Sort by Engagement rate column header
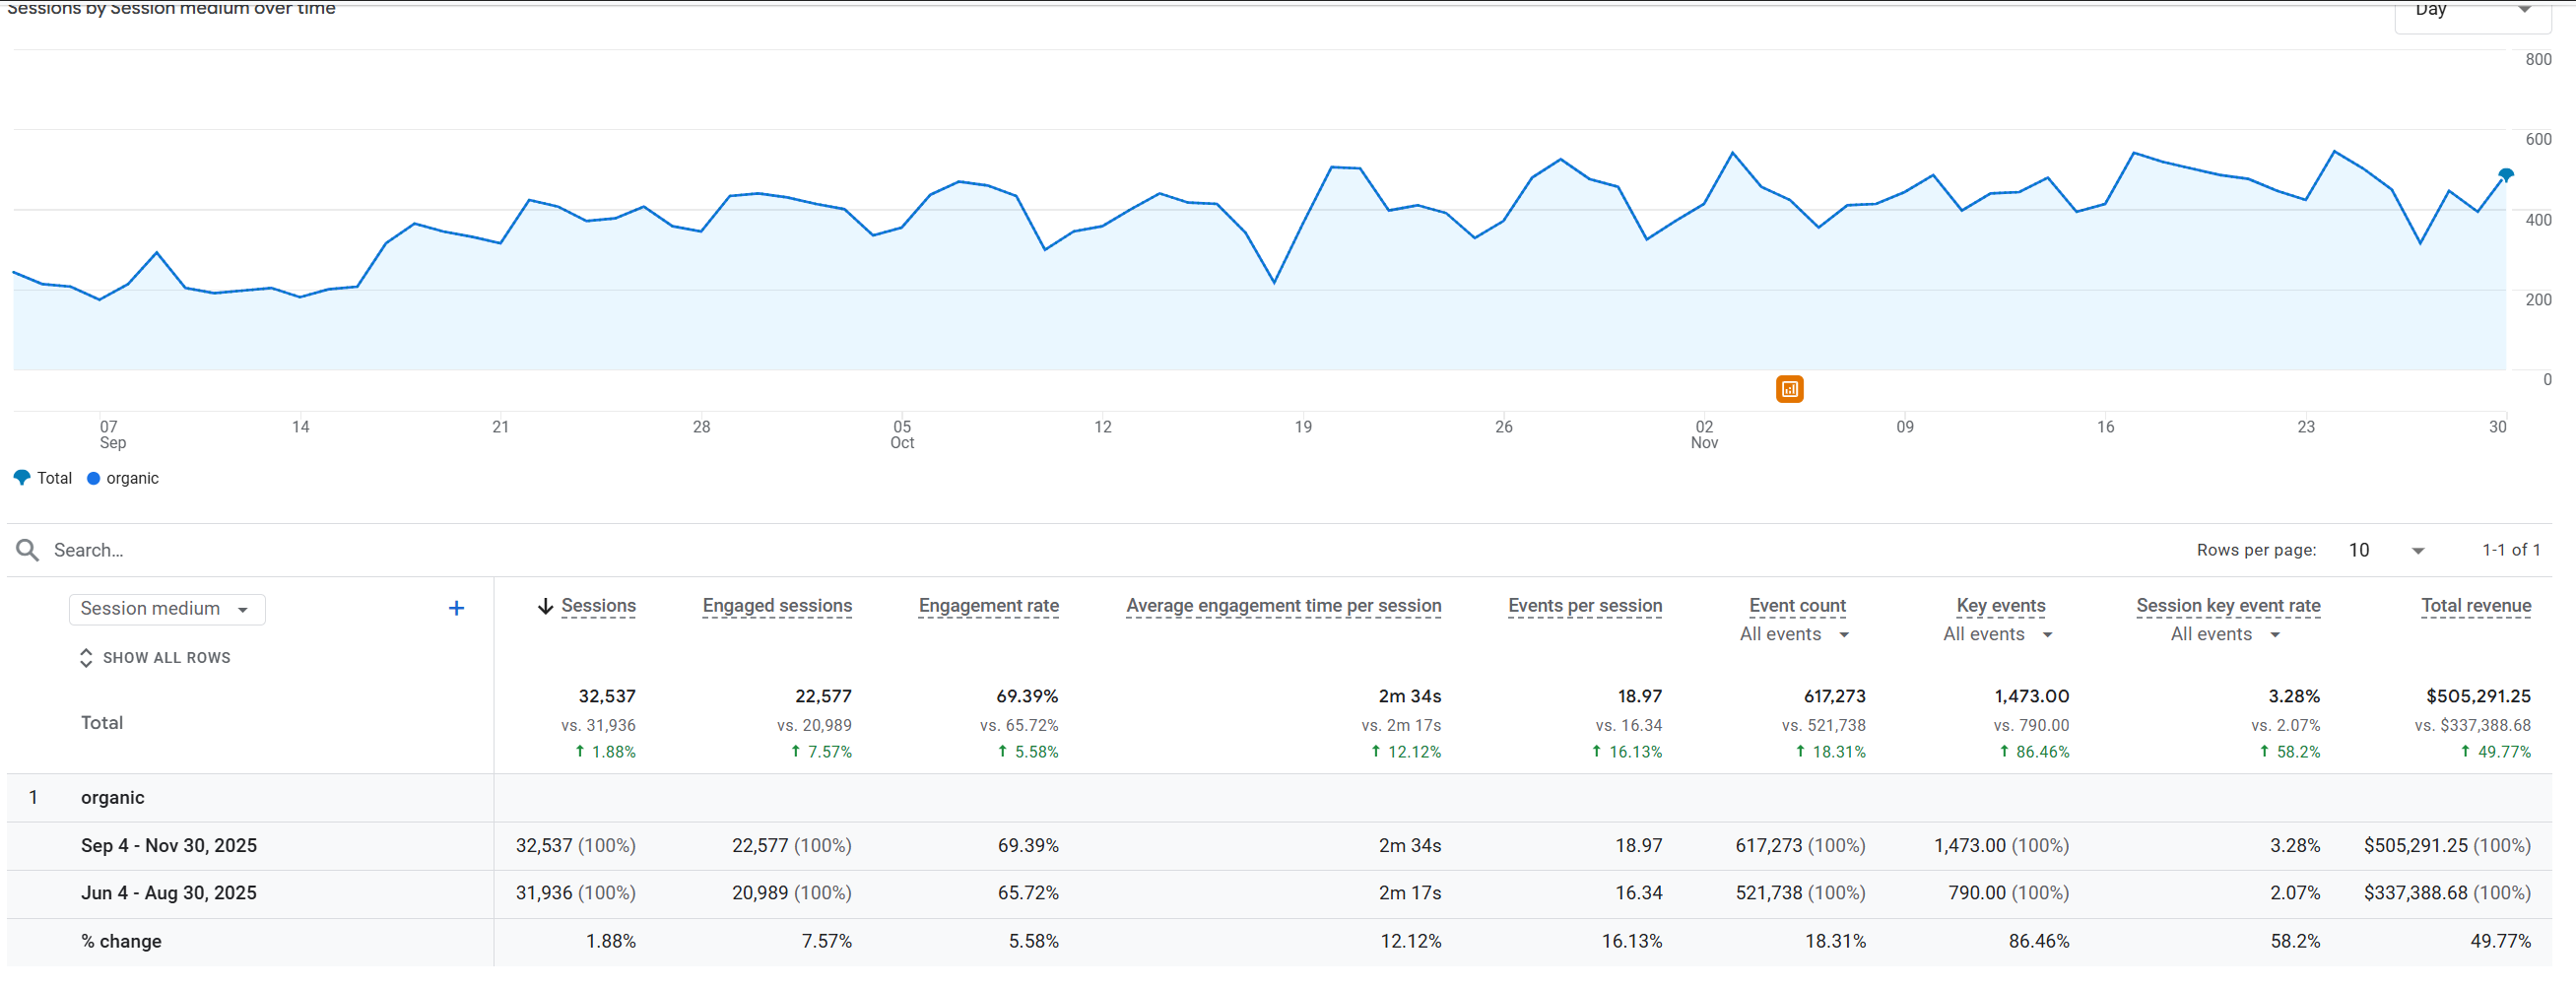Screen dimensions: 2576x988 click(x=988, y=606)
